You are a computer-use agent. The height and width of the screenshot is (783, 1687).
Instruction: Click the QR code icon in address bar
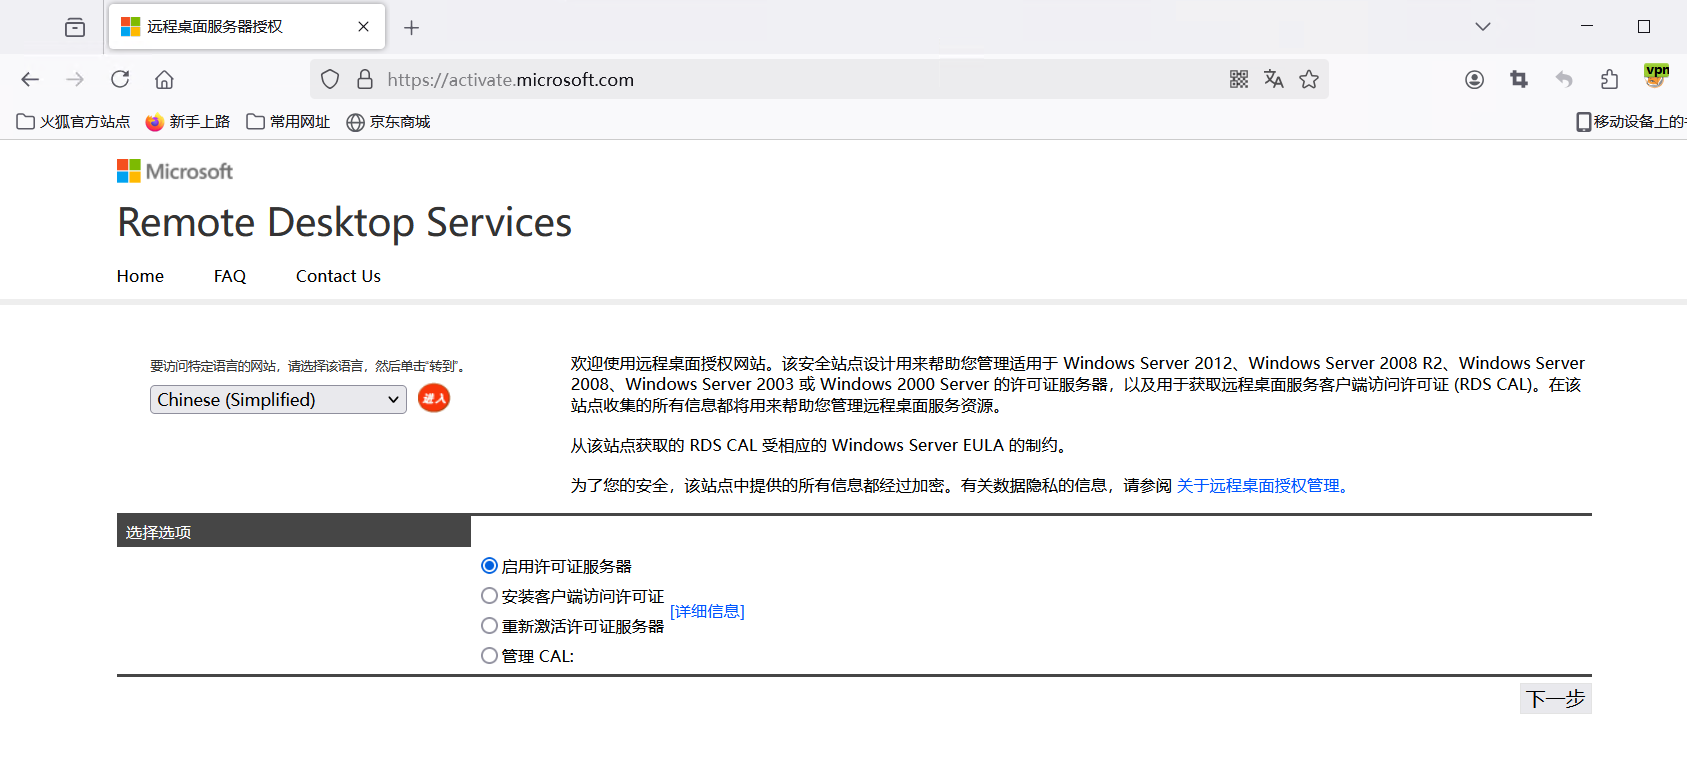1238,80
